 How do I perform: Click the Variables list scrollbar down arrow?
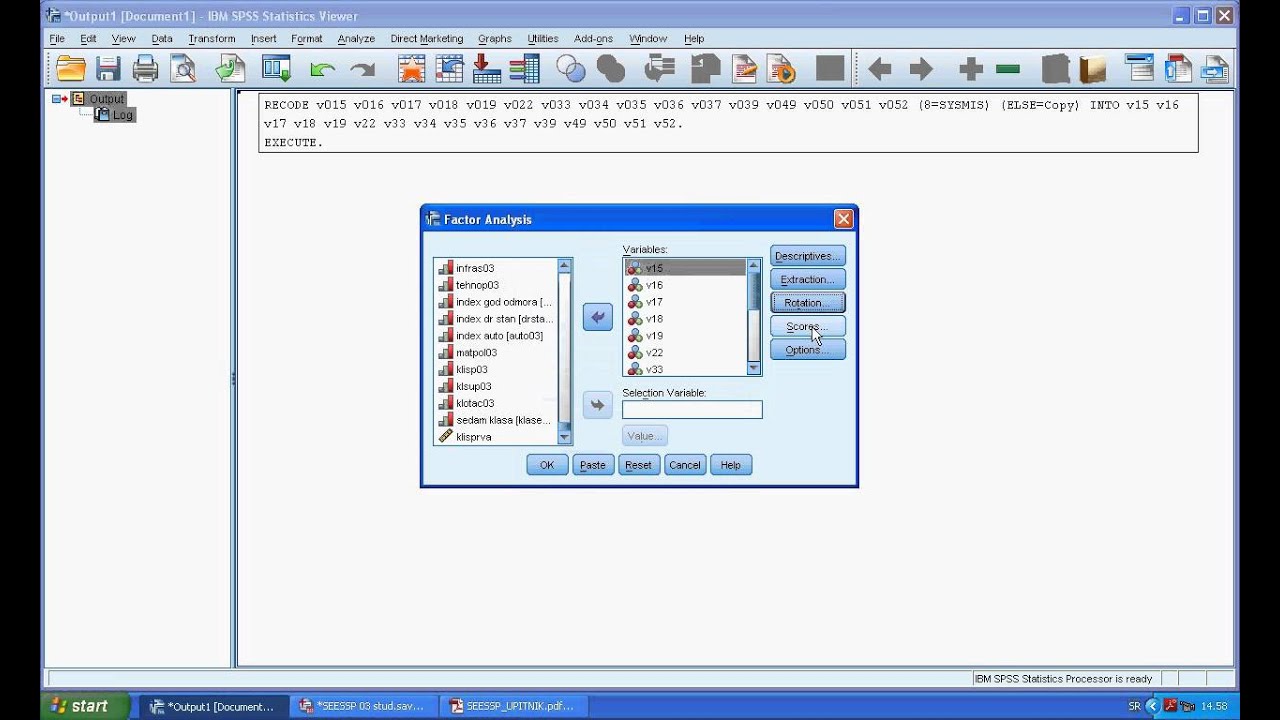(754, 369)
